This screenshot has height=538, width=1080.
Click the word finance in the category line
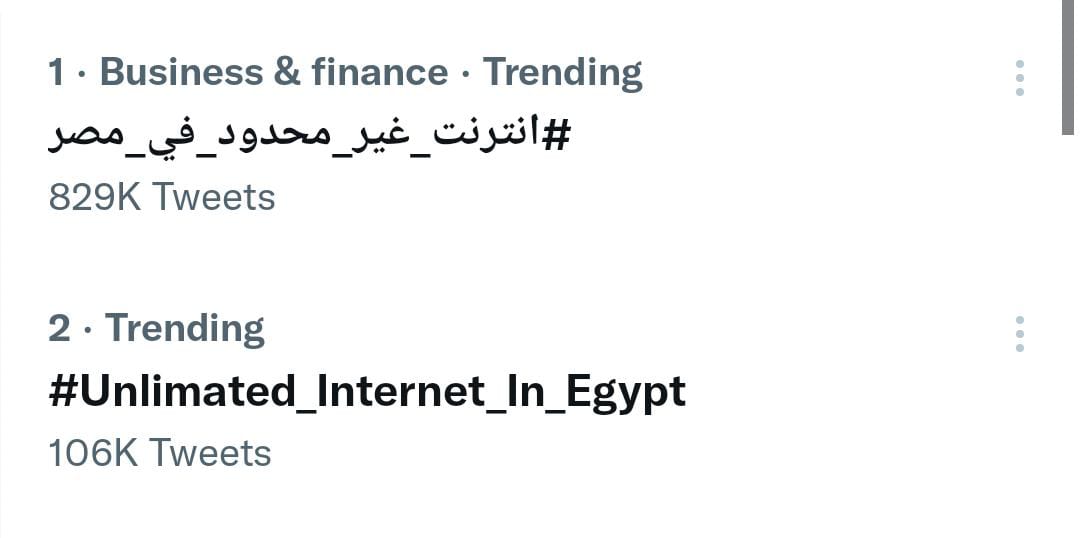[x=380, y=72]
